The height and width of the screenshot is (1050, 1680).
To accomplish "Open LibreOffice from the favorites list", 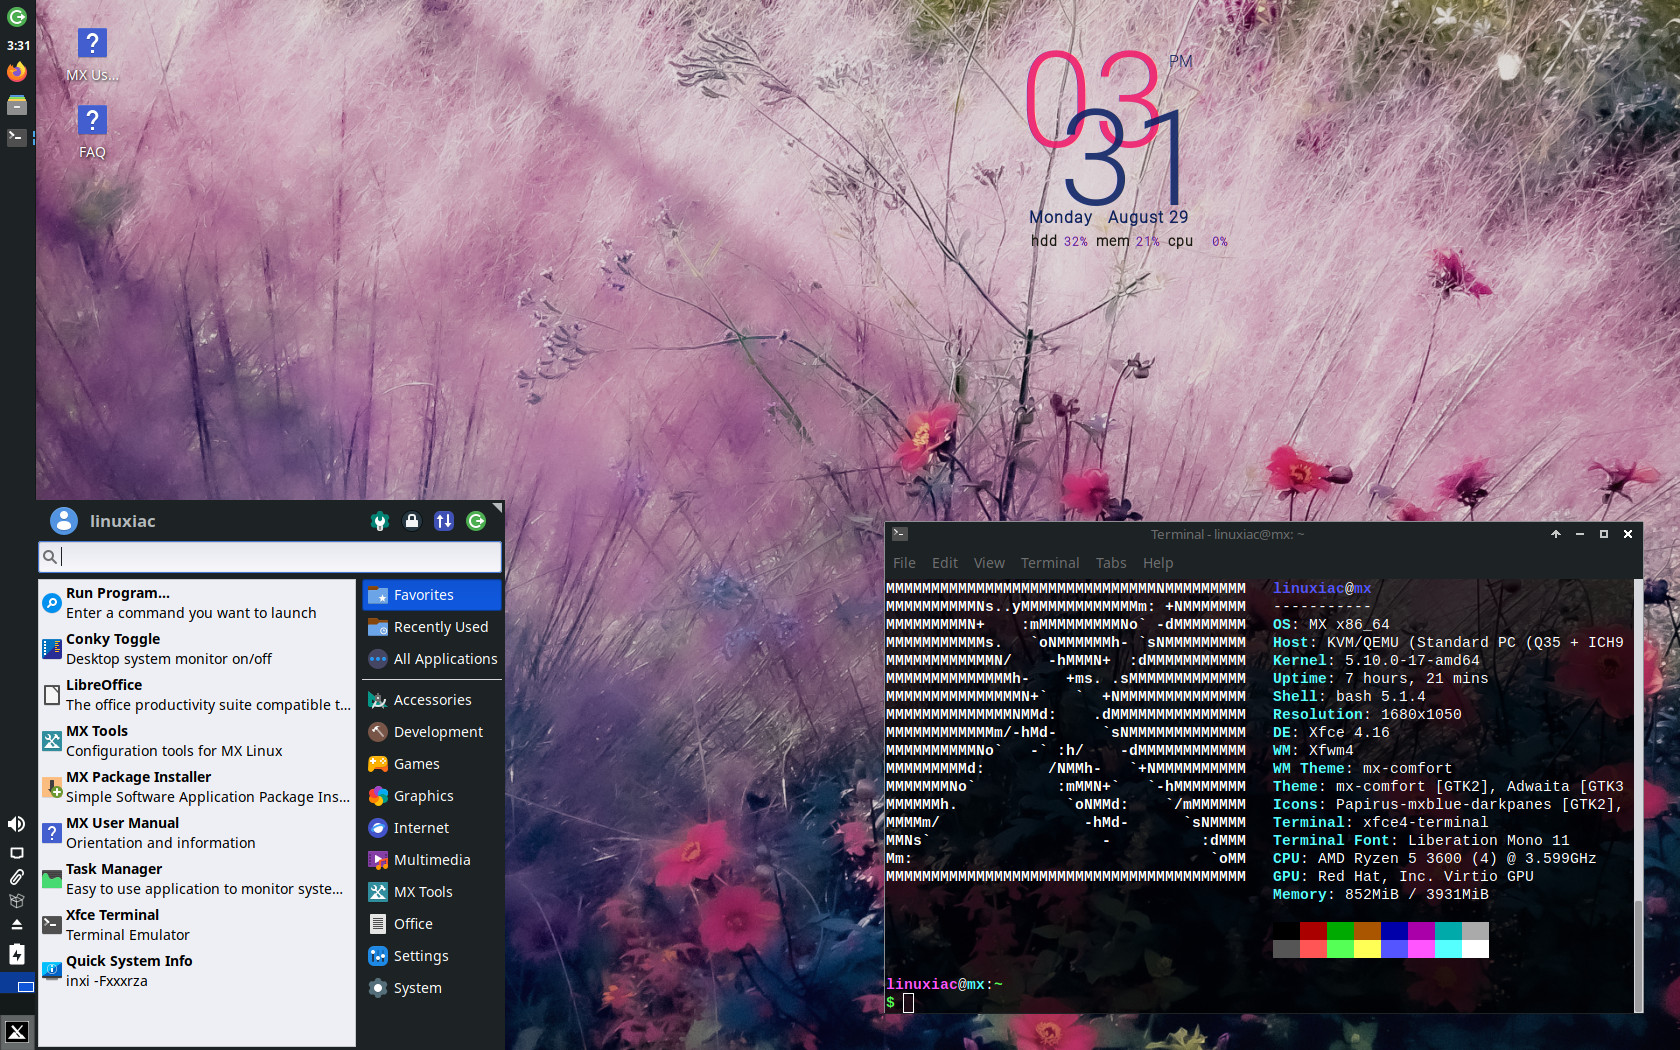I will (197, 695).
